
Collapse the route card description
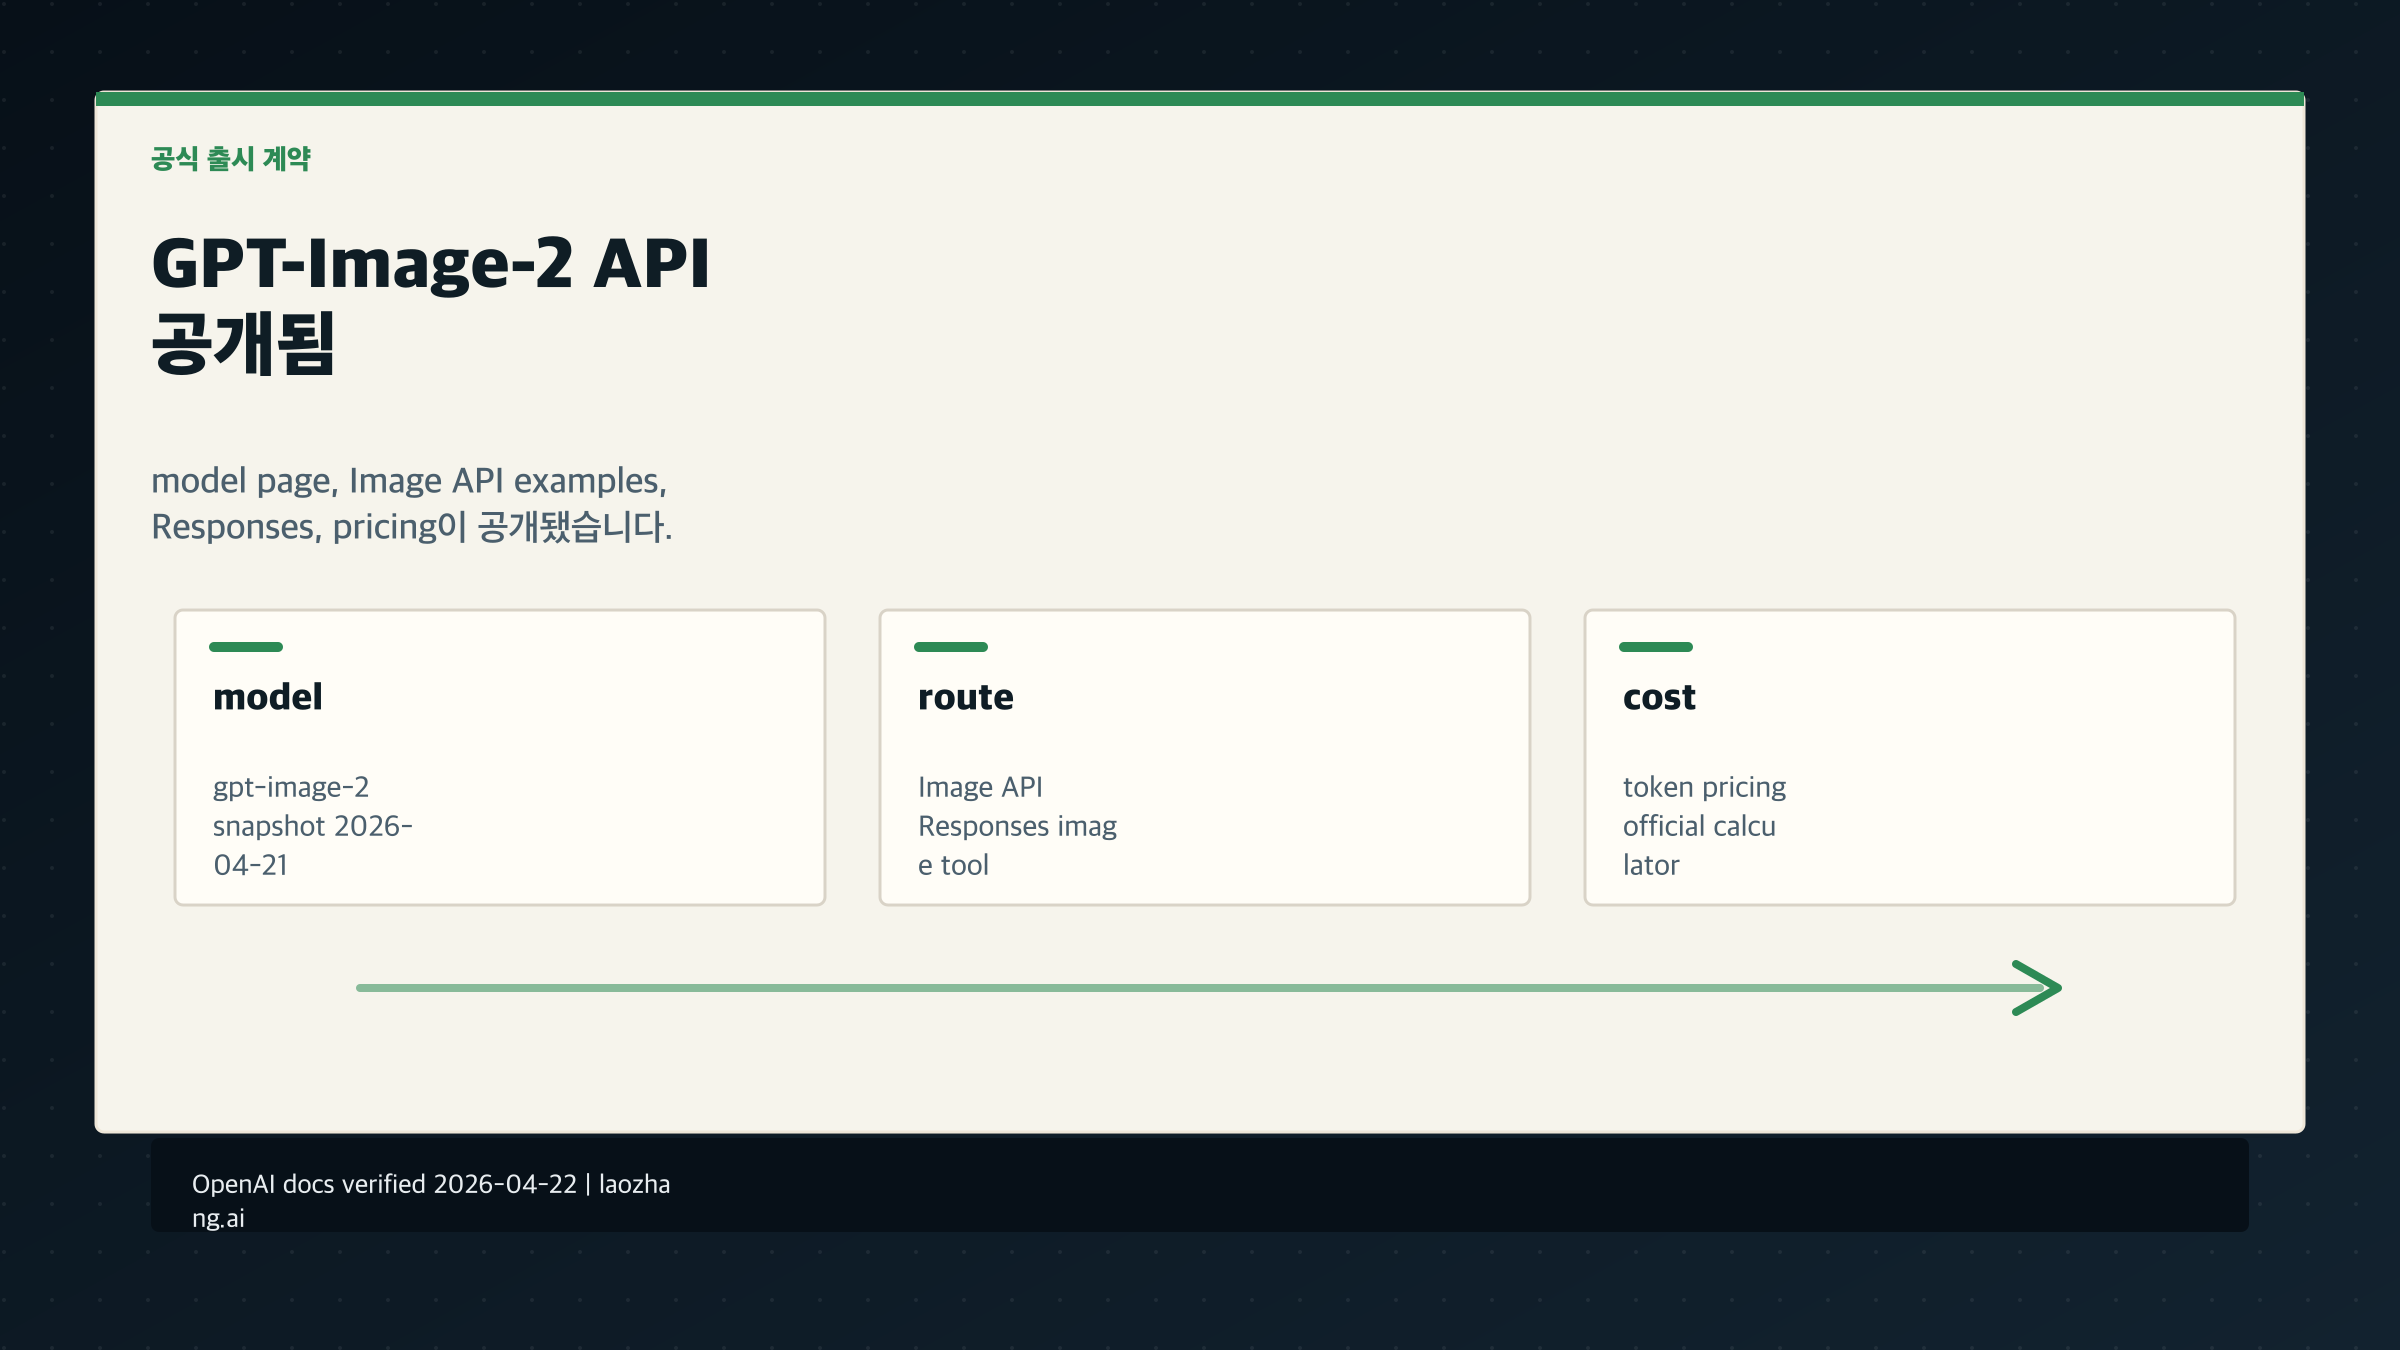[x=1017, y=825]
